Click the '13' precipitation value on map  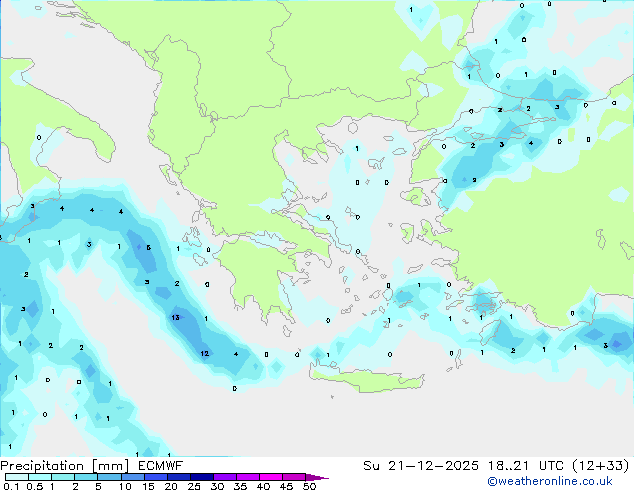click(x=175, y=317)
